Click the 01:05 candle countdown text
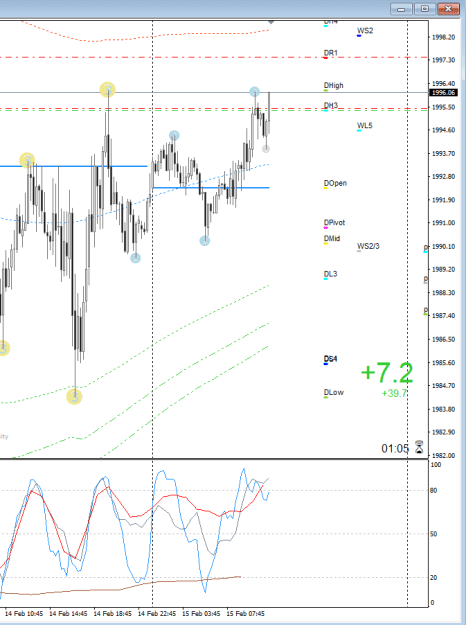 [x=395, y=449]
